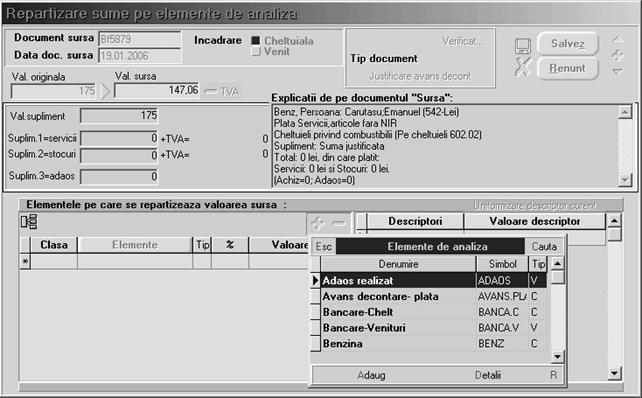Click the TVA toggle next to Val. sursa
The height and width of the screenshot is (398, 642).
point(222,91)
